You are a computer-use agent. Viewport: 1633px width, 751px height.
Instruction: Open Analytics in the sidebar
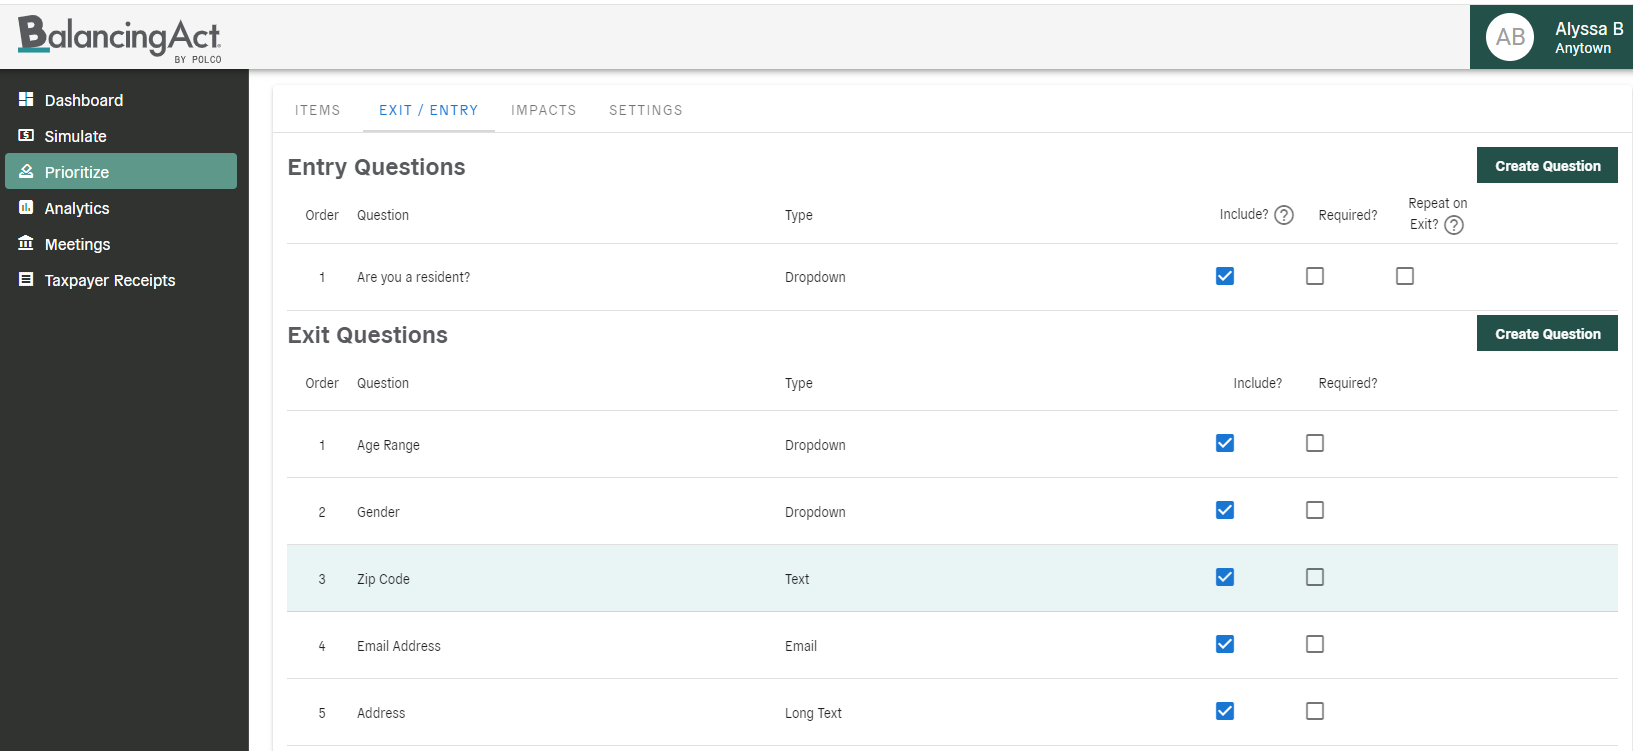(121, 208)
